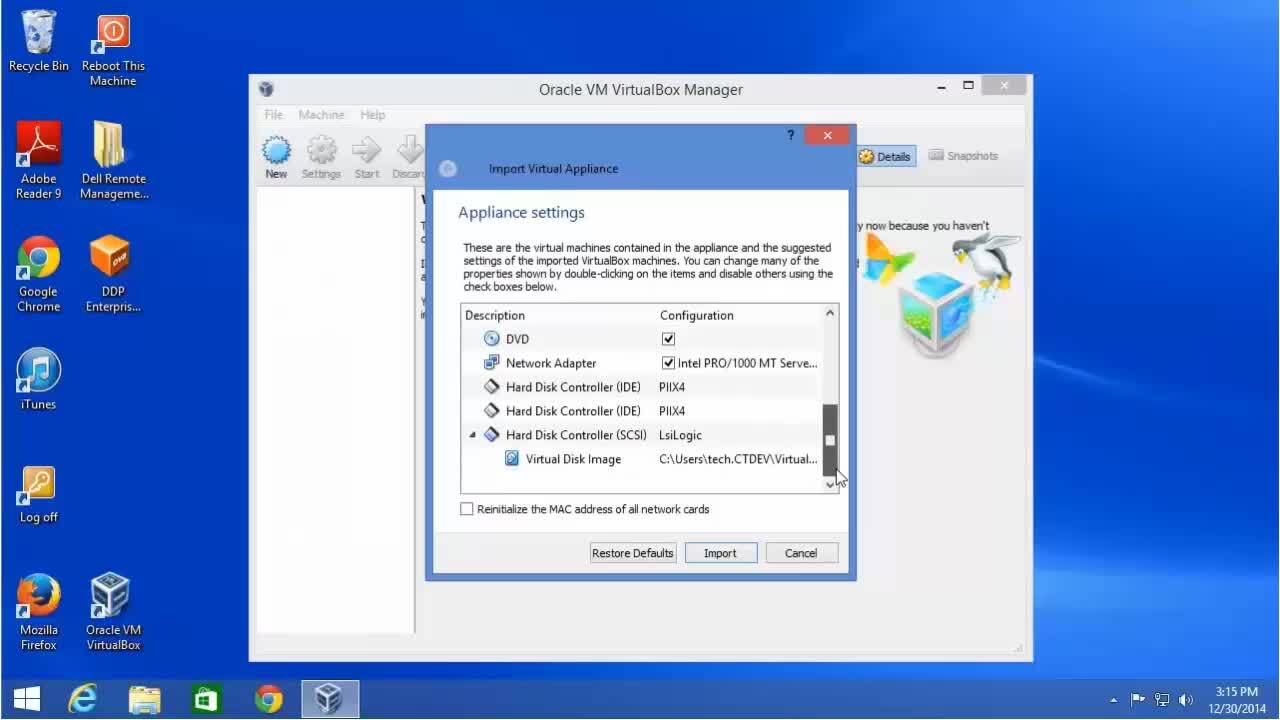Select Network Adapter icon in list
The height and width of the screenshot is (720, 1280).
coord(491,363)
